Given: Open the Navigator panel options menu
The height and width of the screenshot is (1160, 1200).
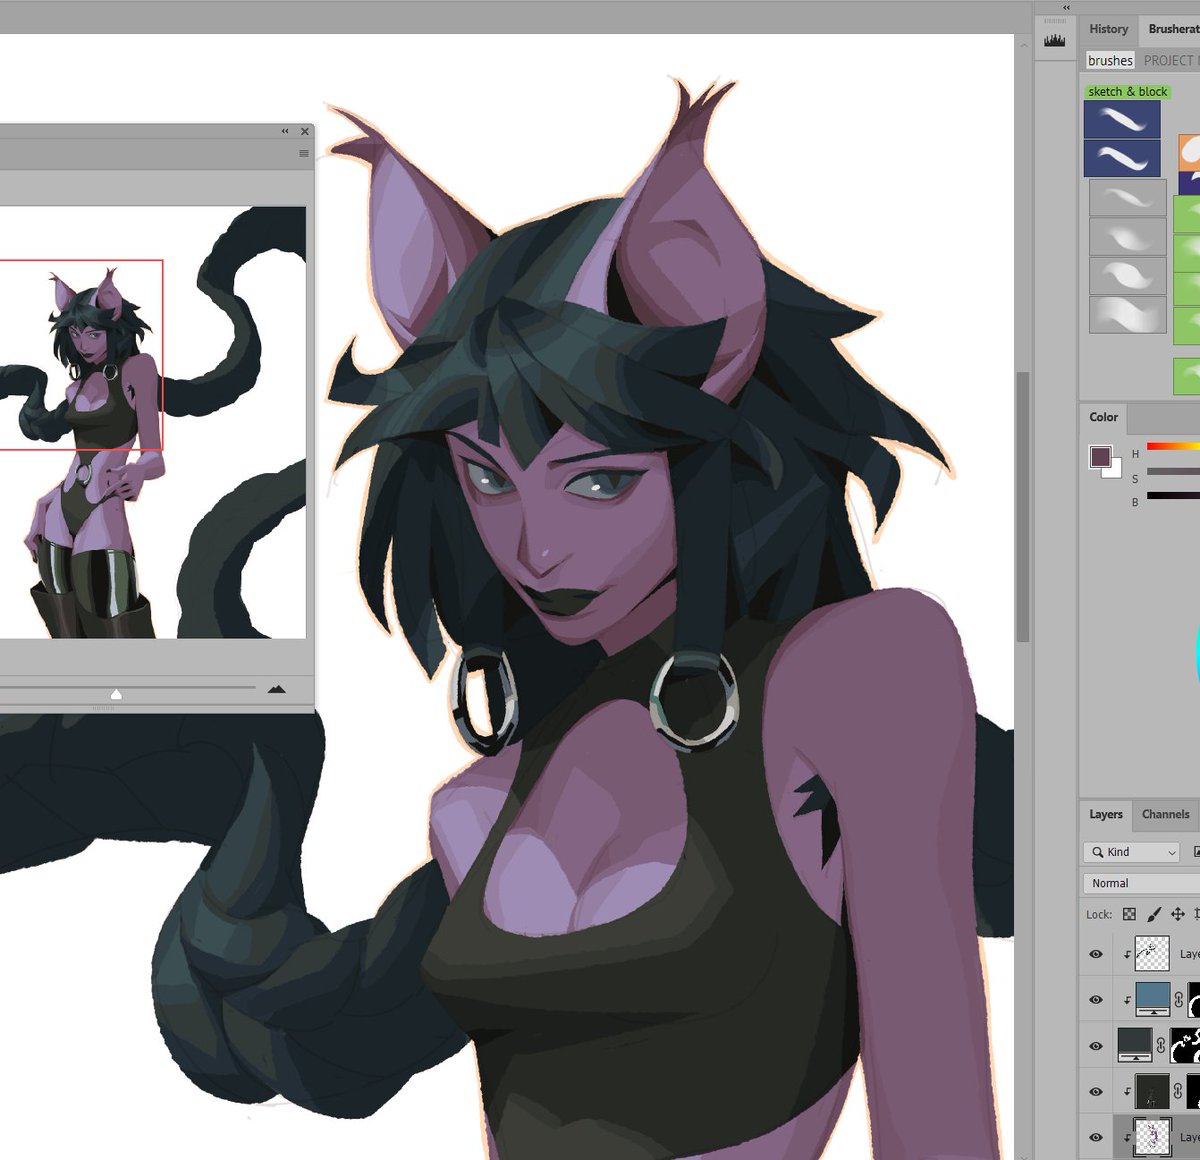Looking at the screenshot, I should pyautogui.click(x=303, y=153).
